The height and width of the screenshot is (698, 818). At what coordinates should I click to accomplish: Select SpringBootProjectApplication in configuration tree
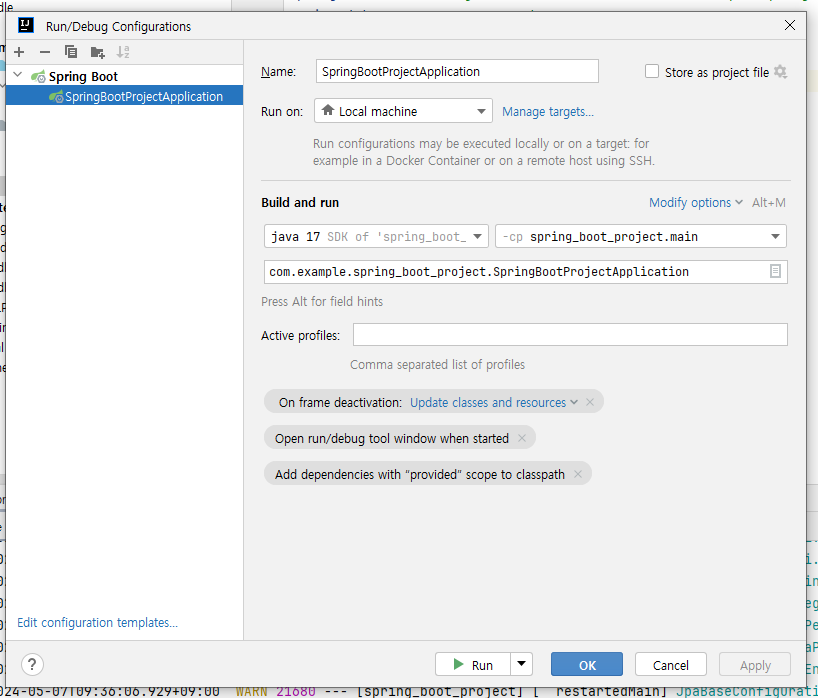pos(124,96)
